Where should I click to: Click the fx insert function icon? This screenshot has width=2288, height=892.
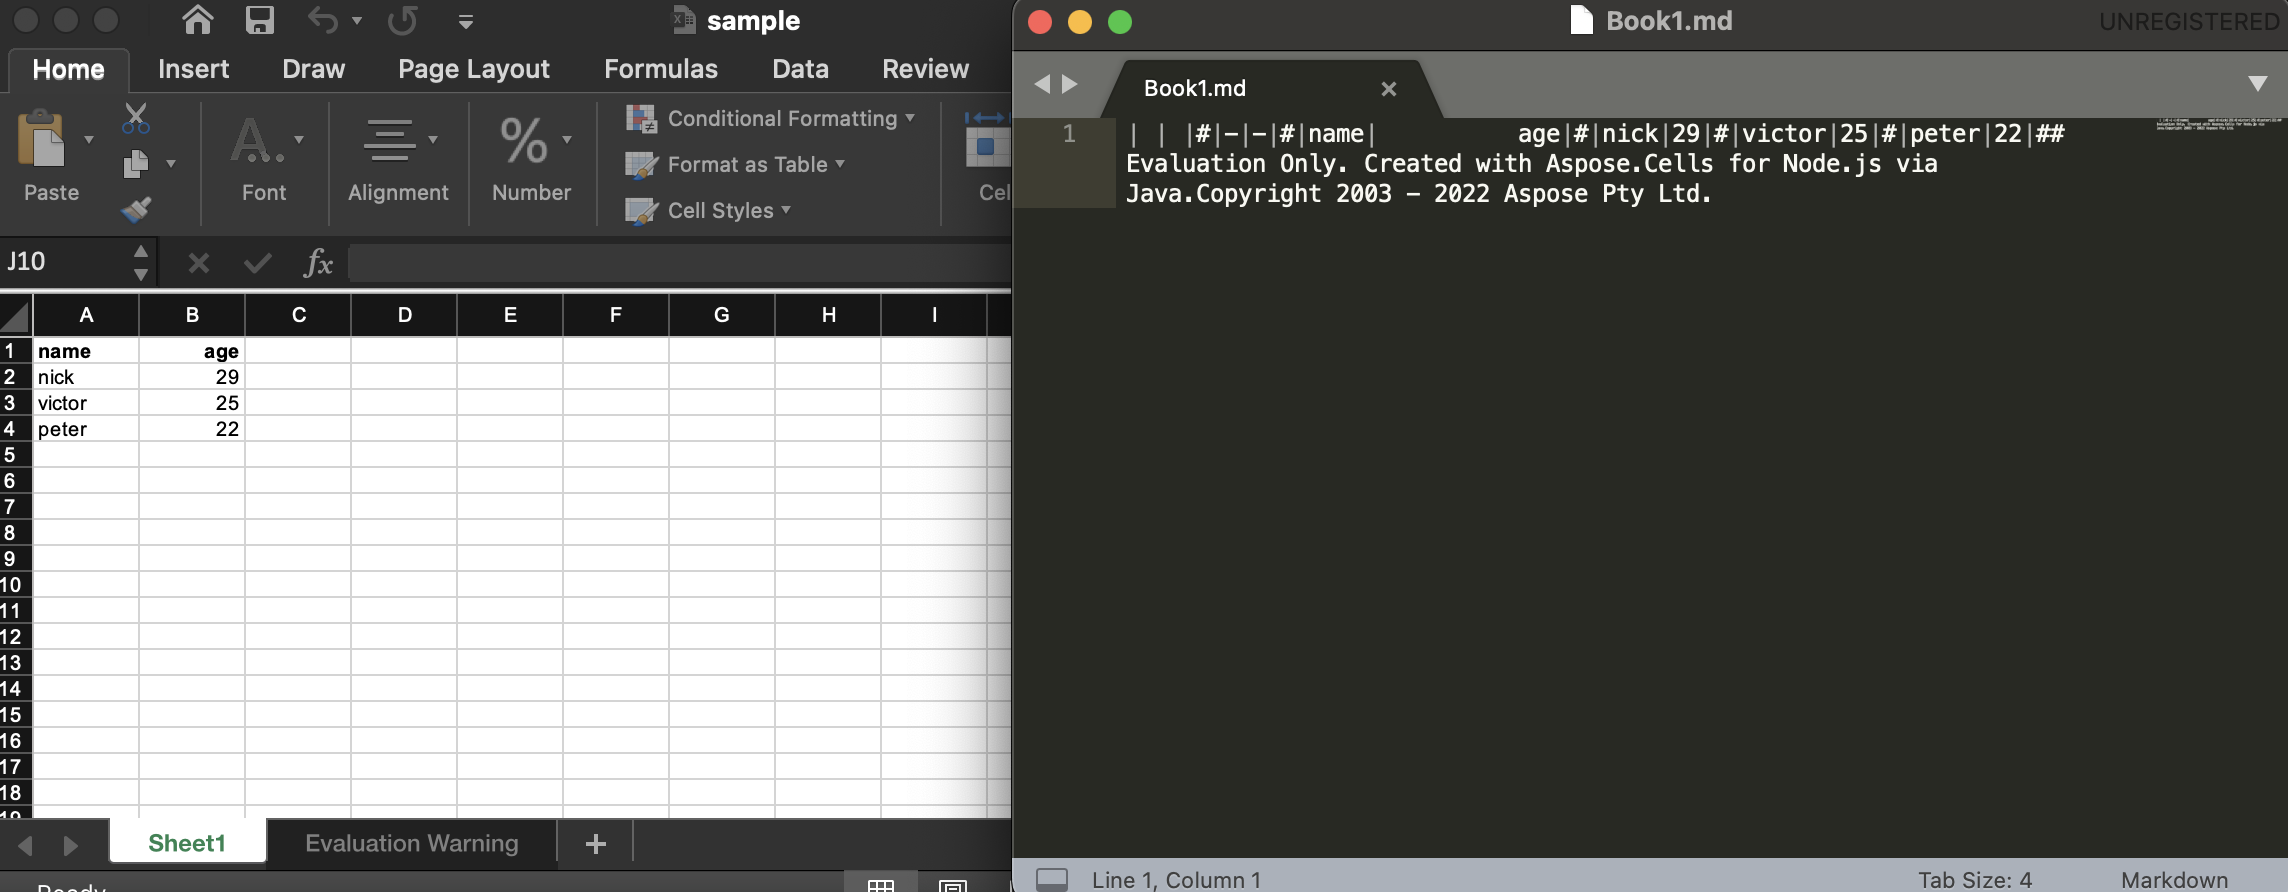tap(318, 263)
